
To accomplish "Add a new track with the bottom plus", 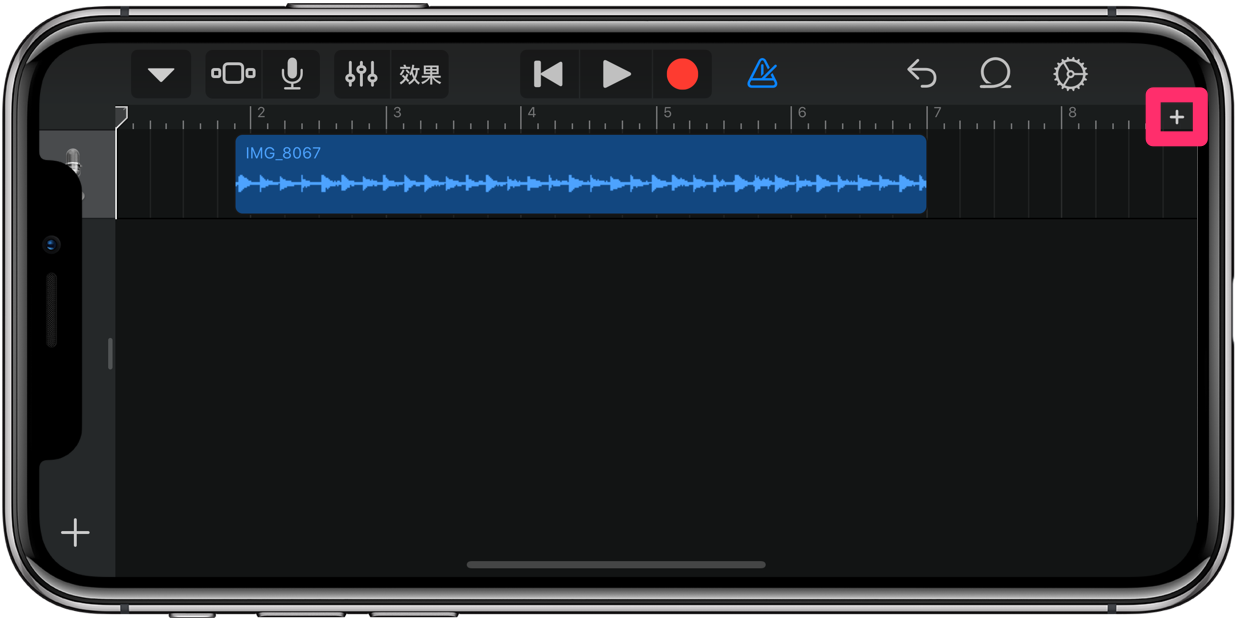I will click(75, 533).
